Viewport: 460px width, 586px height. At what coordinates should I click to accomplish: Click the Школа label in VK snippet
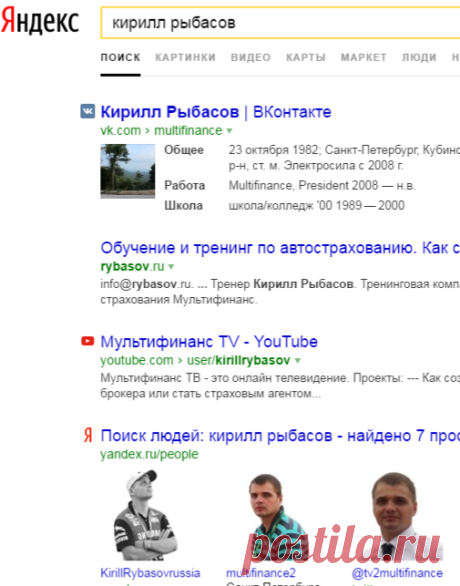183,206
